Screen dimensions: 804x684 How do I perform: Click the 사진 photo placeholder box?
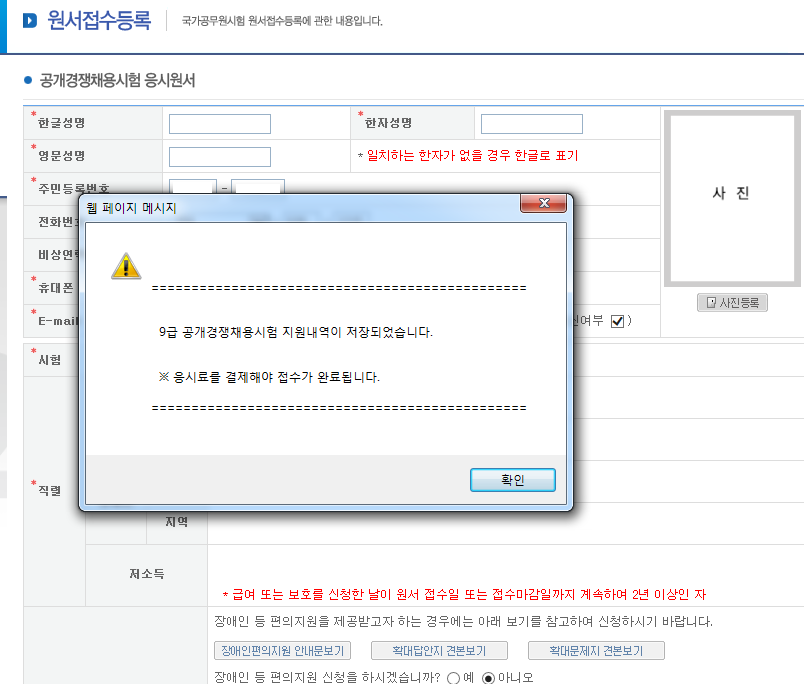tap(731, 196)
